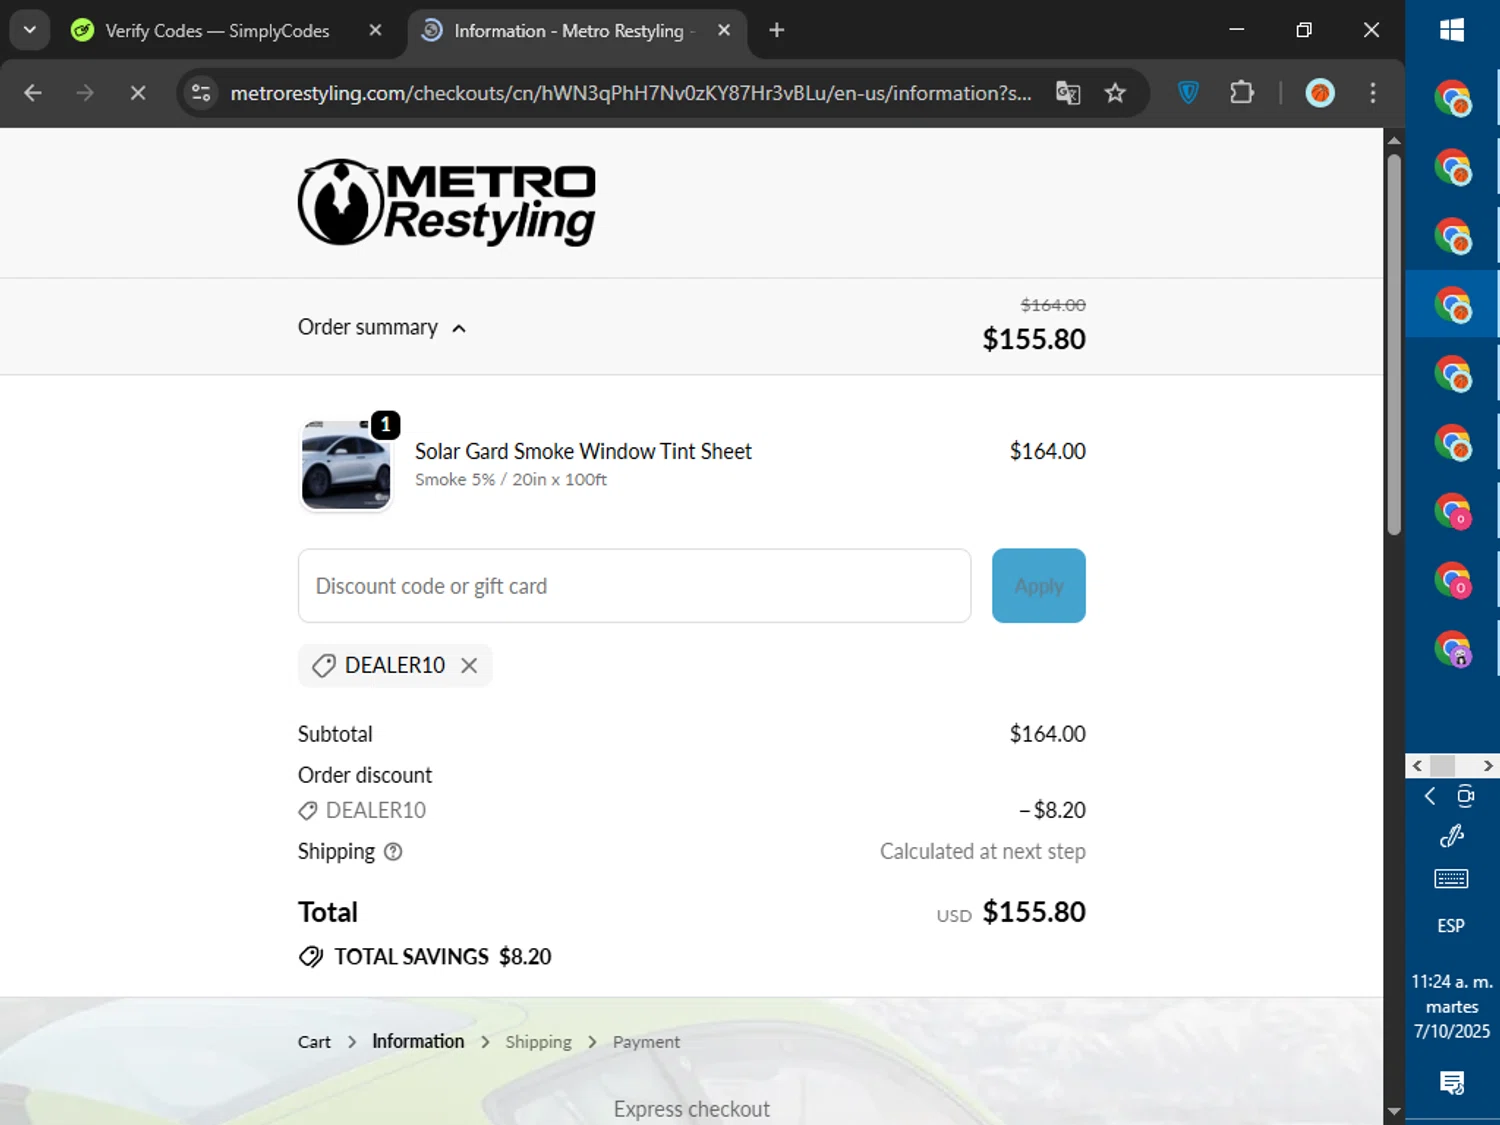Close the Verify Codes — SimplyCodes tab
The width and height of the screenshot is (1500, 1125).
pyautogui.click(x=375, y=31)
